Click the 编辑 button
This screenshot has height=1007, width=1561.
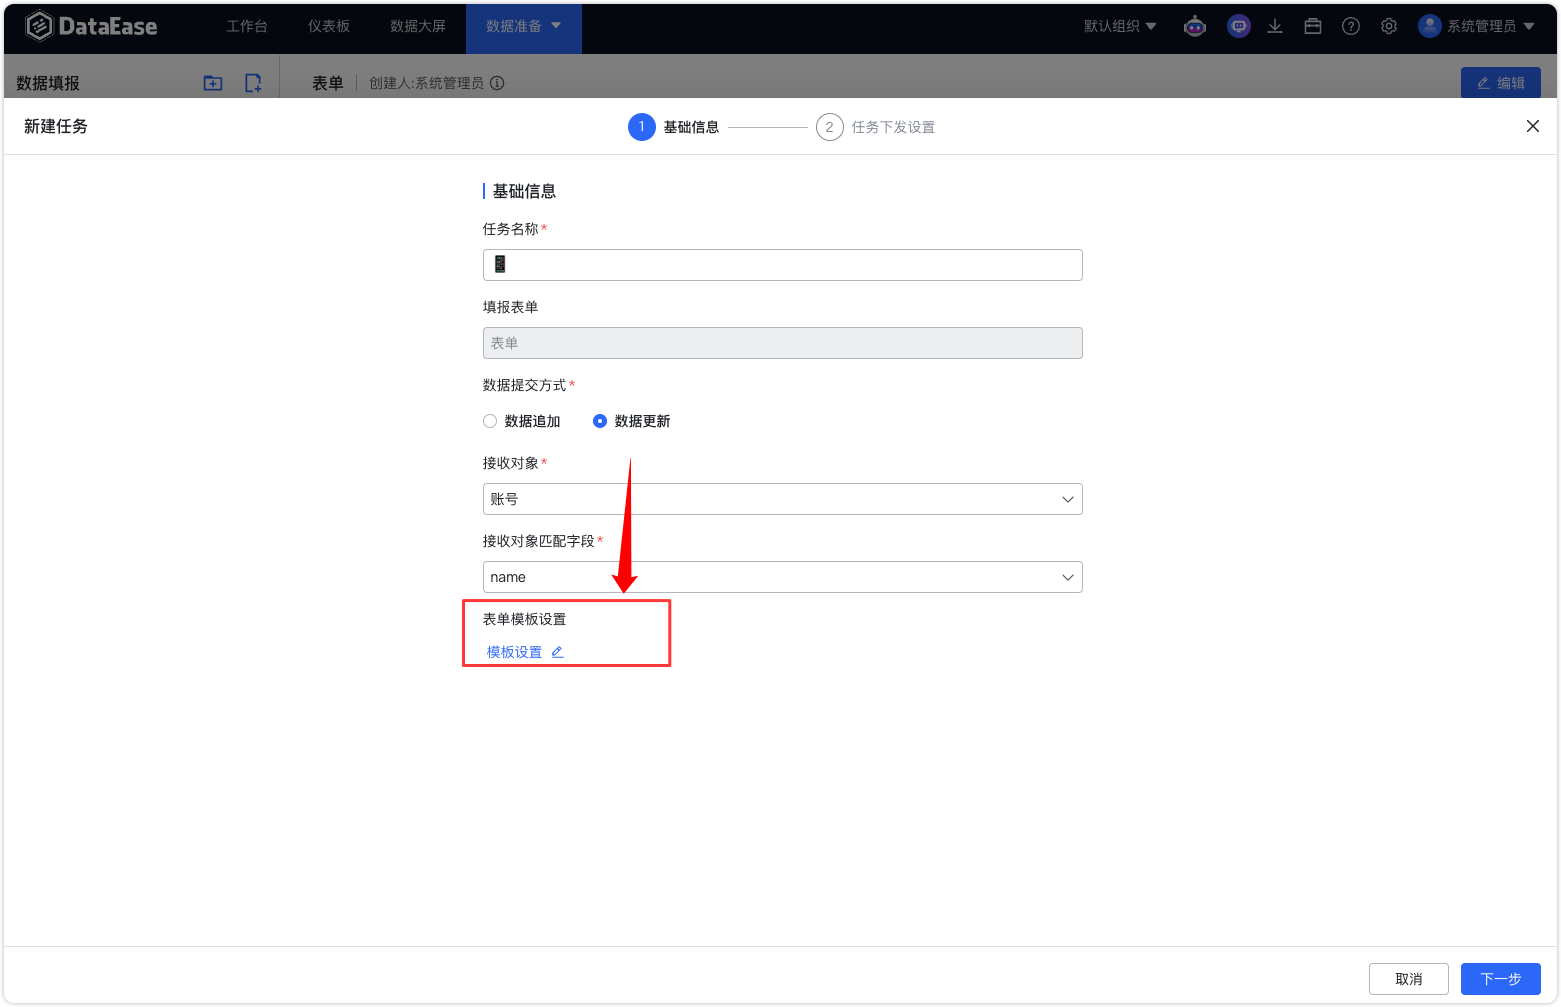1501,83
